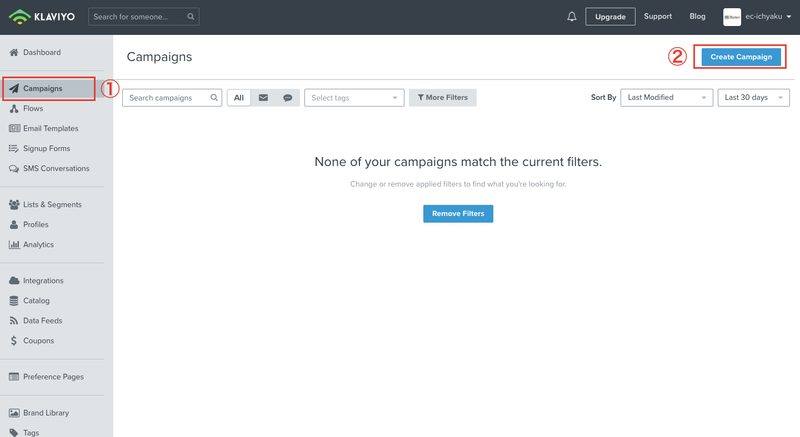Expand the ec-ichyaku account menu
The image size is (800, 437).
point(768,17)
